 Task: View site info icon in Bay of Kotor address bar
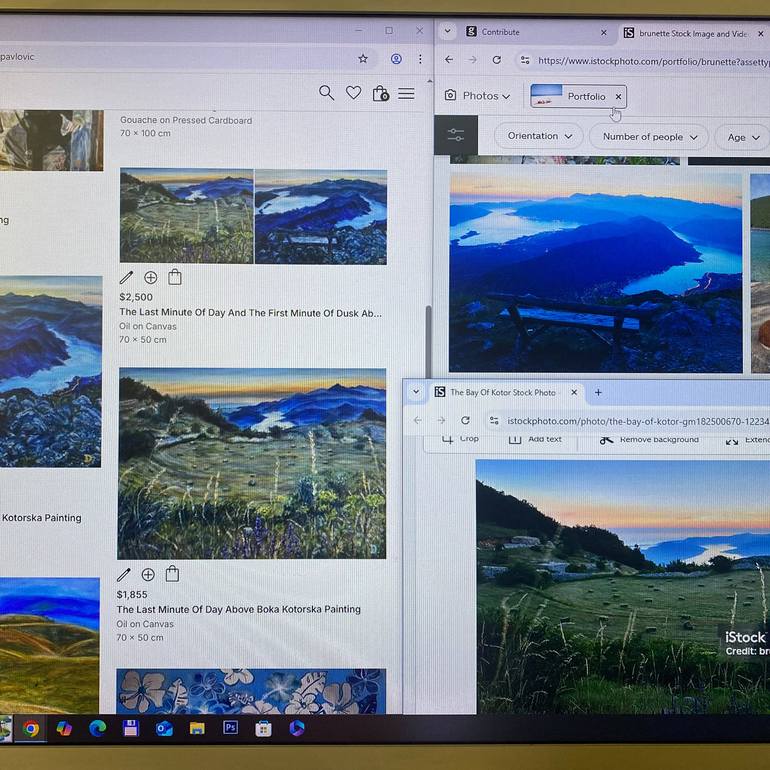click(494, 421)
